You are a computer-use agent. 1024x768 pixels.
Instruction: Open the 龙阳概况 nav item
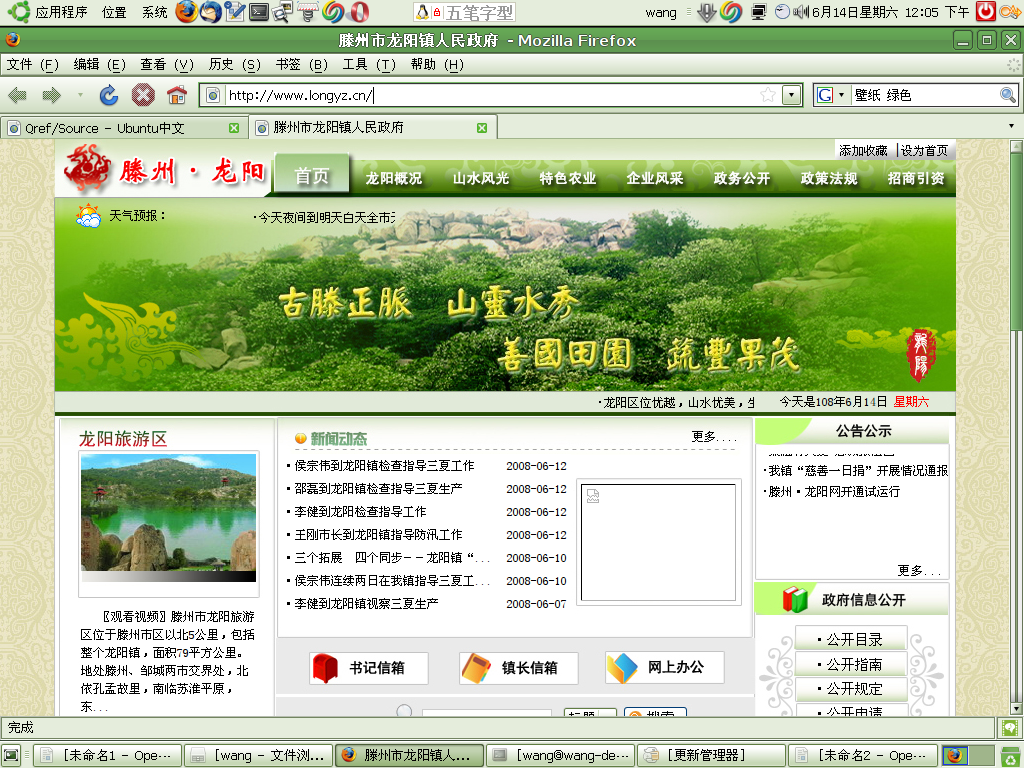pos(393,178)
